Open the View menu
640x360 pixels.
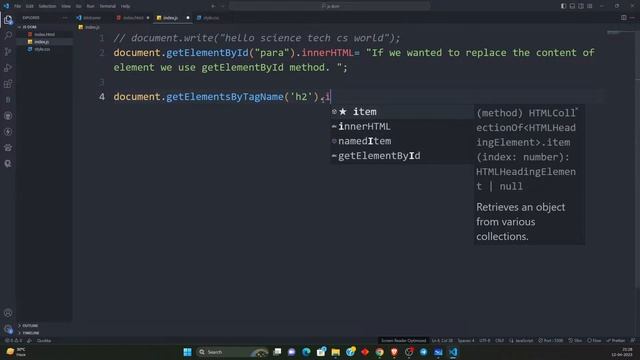(x=66, y=6)
